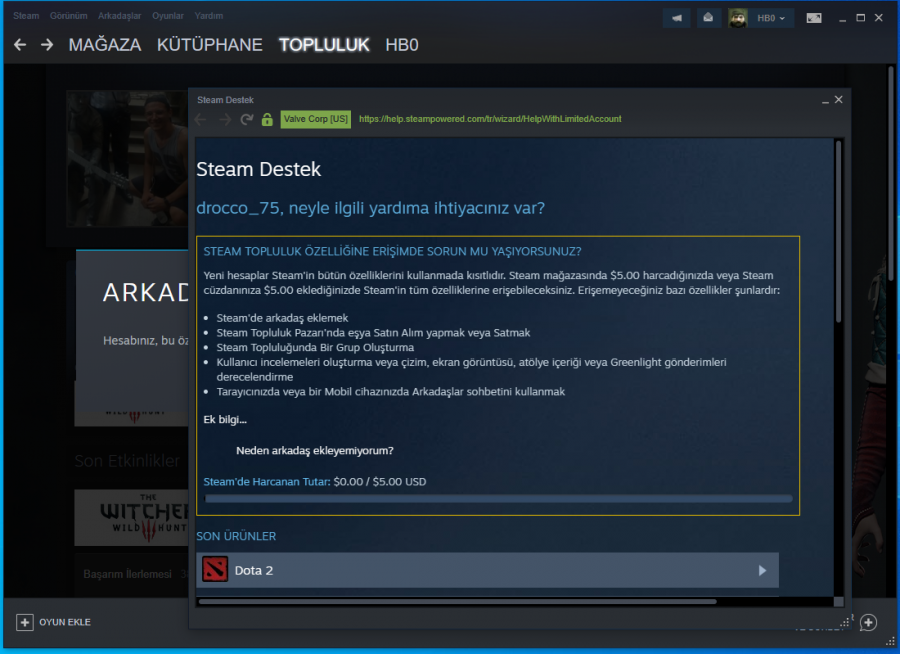The image size is (900, 654).
Task: Open the Dota 2 product row
Action: [487, 570]
